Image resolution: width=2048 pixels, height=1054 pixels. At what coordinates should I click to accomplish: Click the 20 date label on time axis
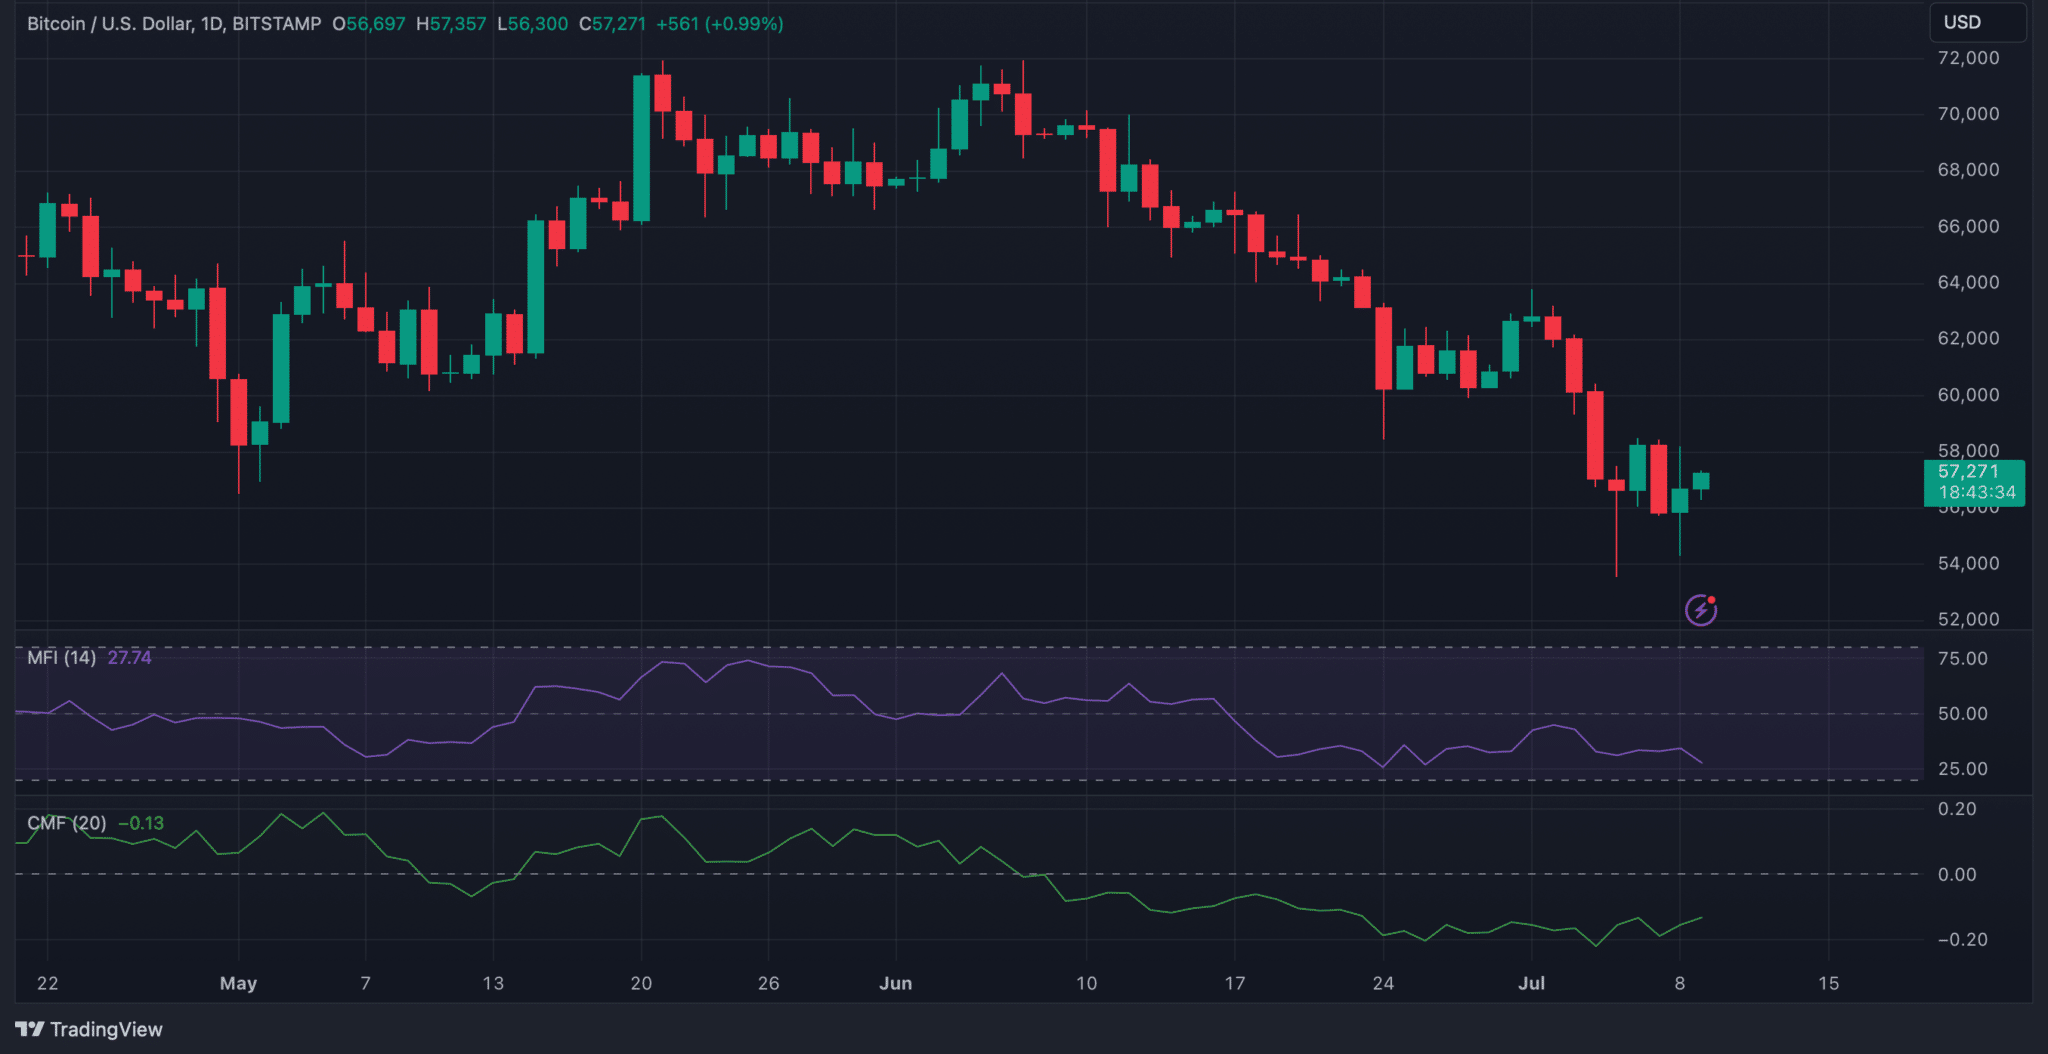point(641,983)
